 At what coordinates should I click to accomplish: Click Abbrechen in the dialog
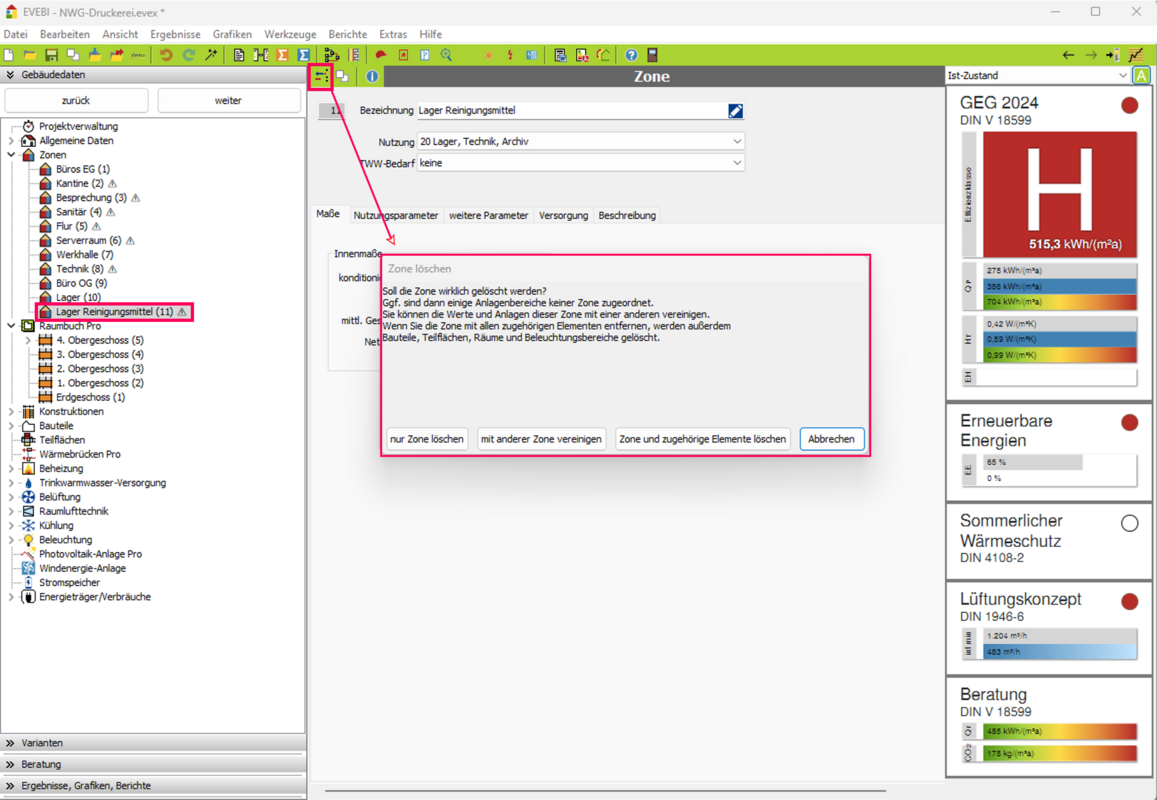point(831,439)
